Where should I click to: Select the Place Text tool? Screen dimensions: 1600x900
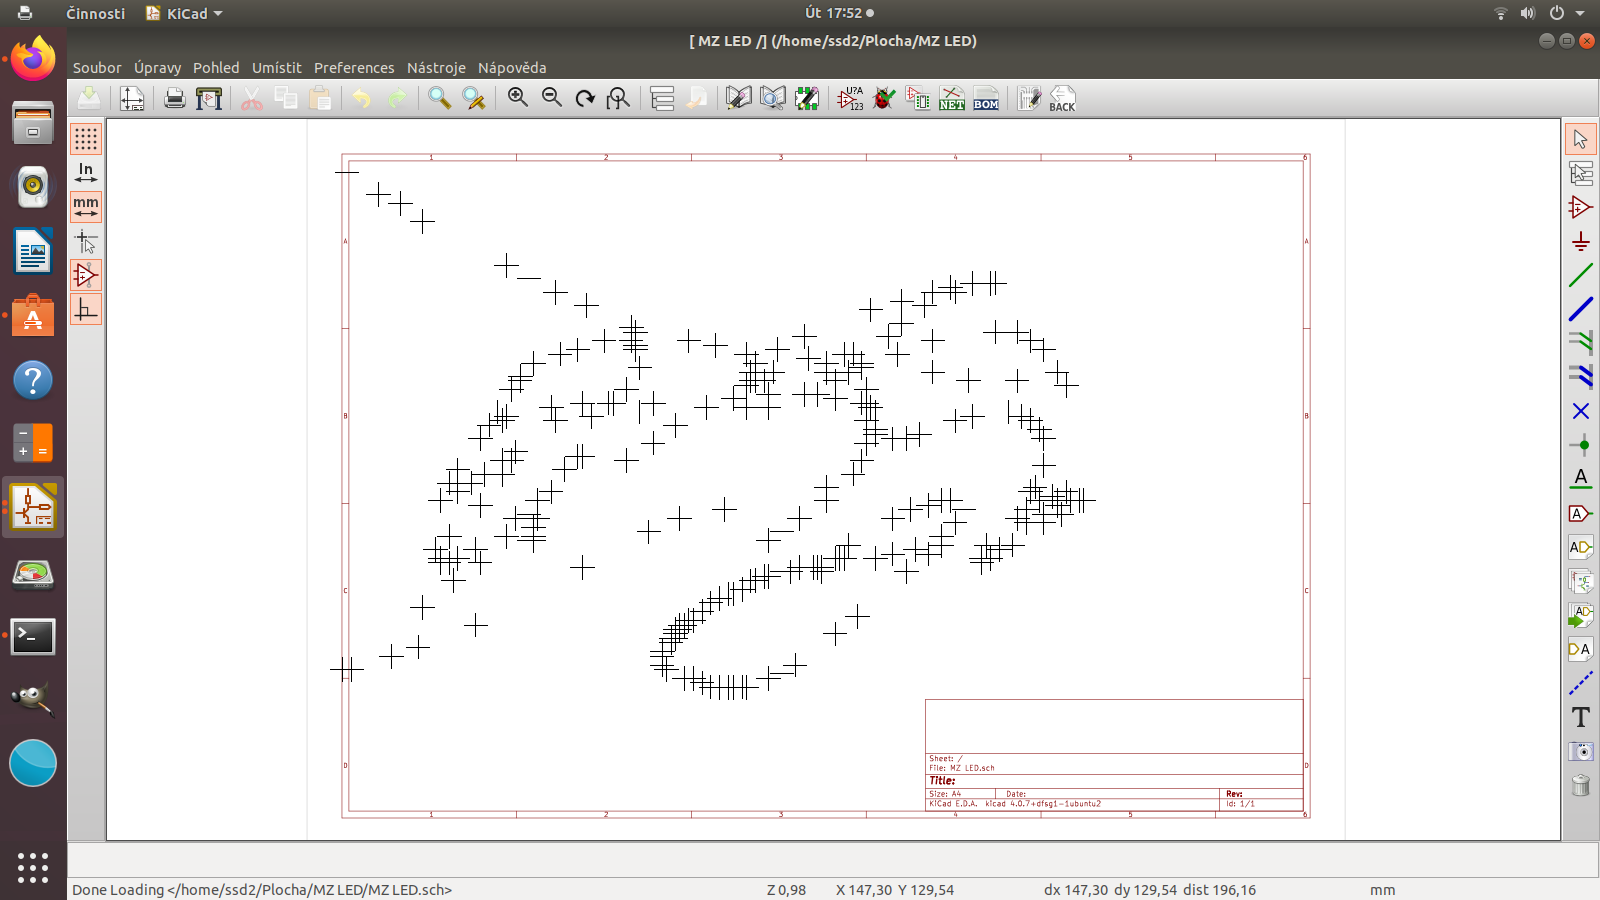click(1581, 717)
